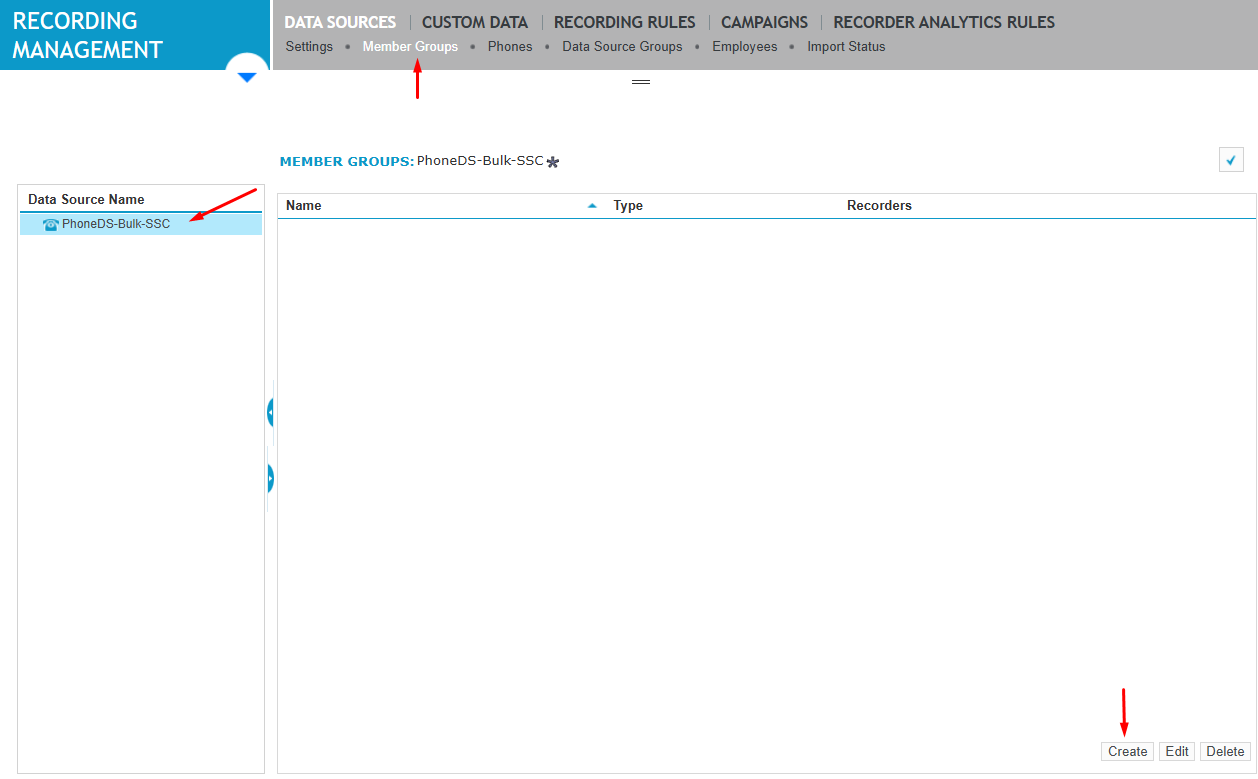
Task: Click the ascending sort arrow in Name column
Action: (x=592, y=206)
